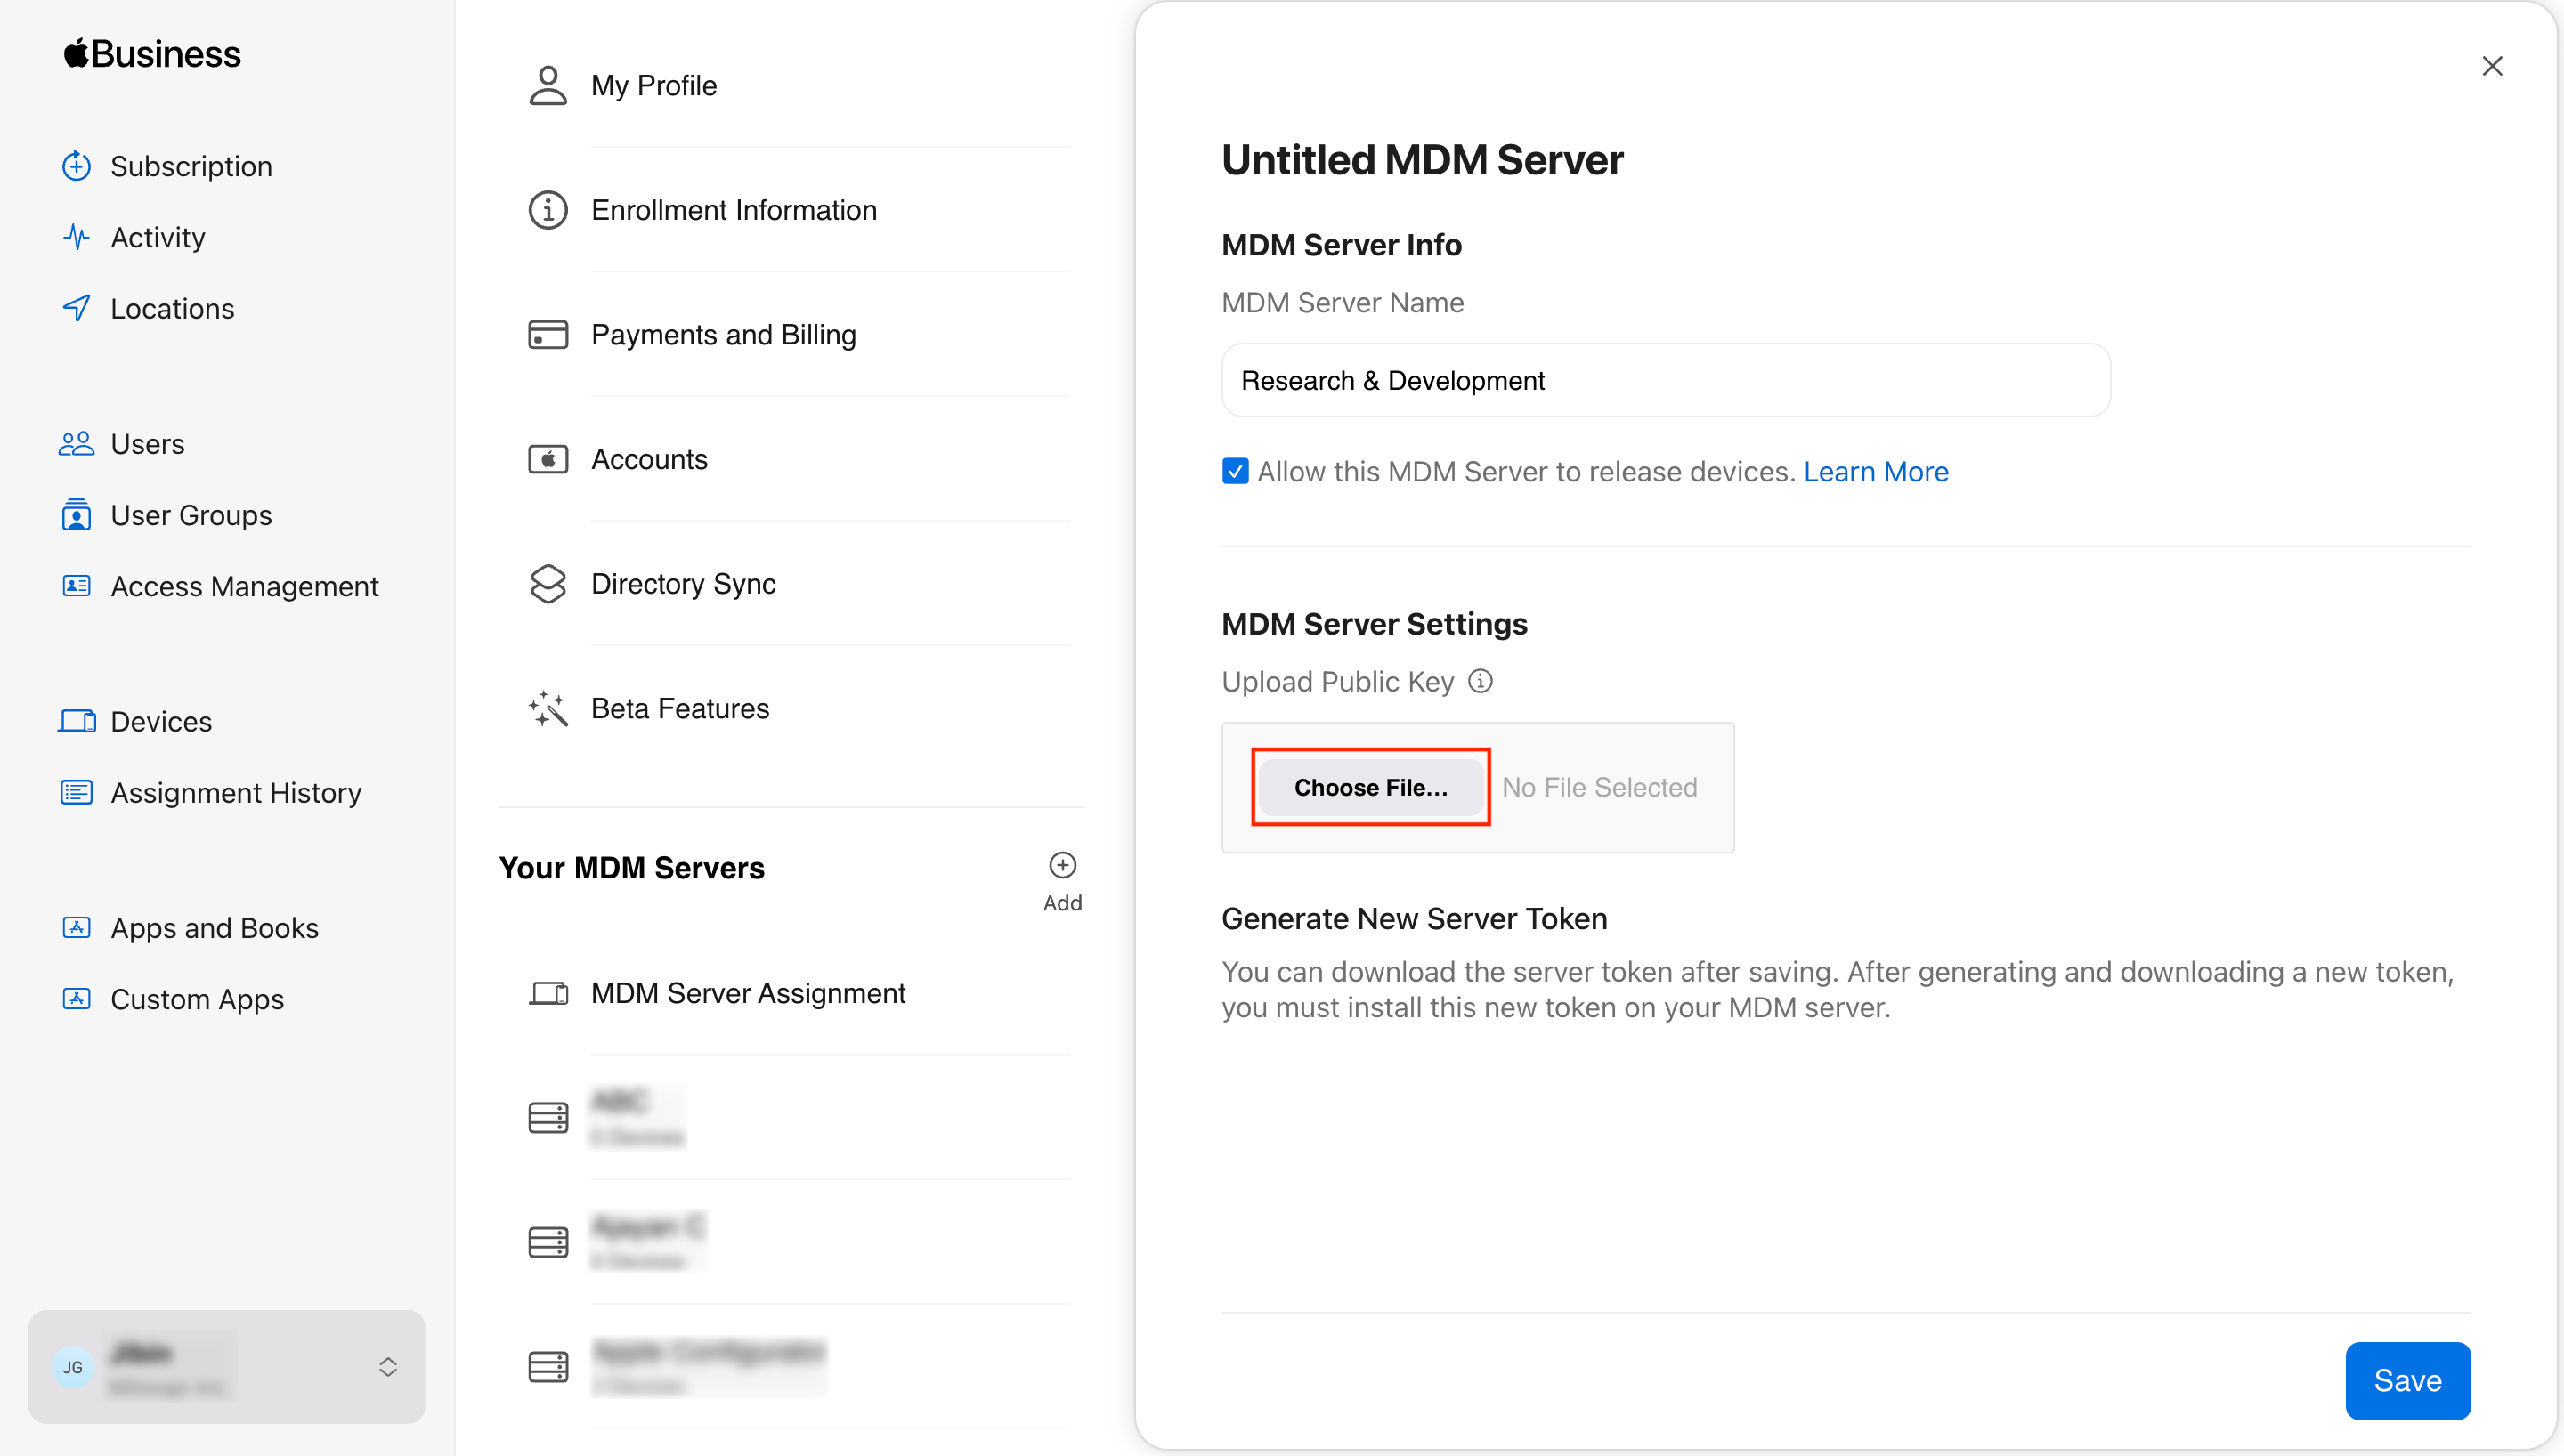Click the Payments and Billing card icon
The image size is (2564, 1456).
pyautogui.click(x=548, y=334)
